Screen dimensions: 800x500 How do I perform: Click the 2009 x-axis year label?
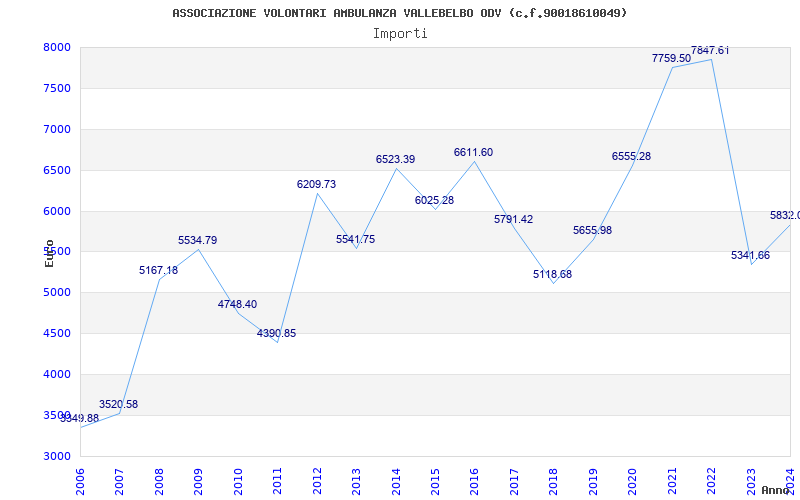pos(198,481)
